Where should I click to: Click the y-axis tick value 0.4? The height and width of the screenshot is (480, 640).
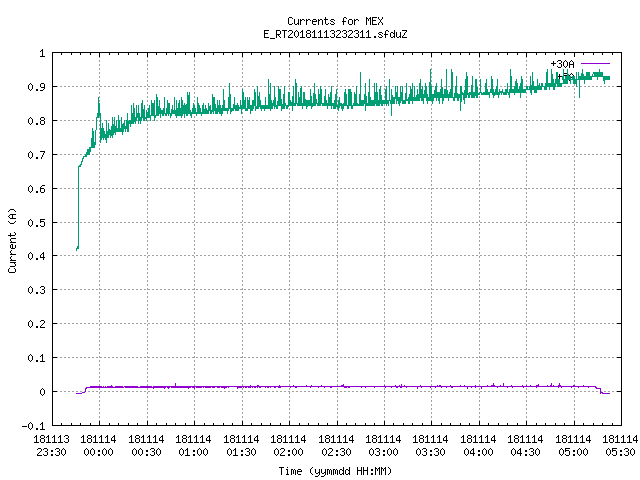point(36,256)
